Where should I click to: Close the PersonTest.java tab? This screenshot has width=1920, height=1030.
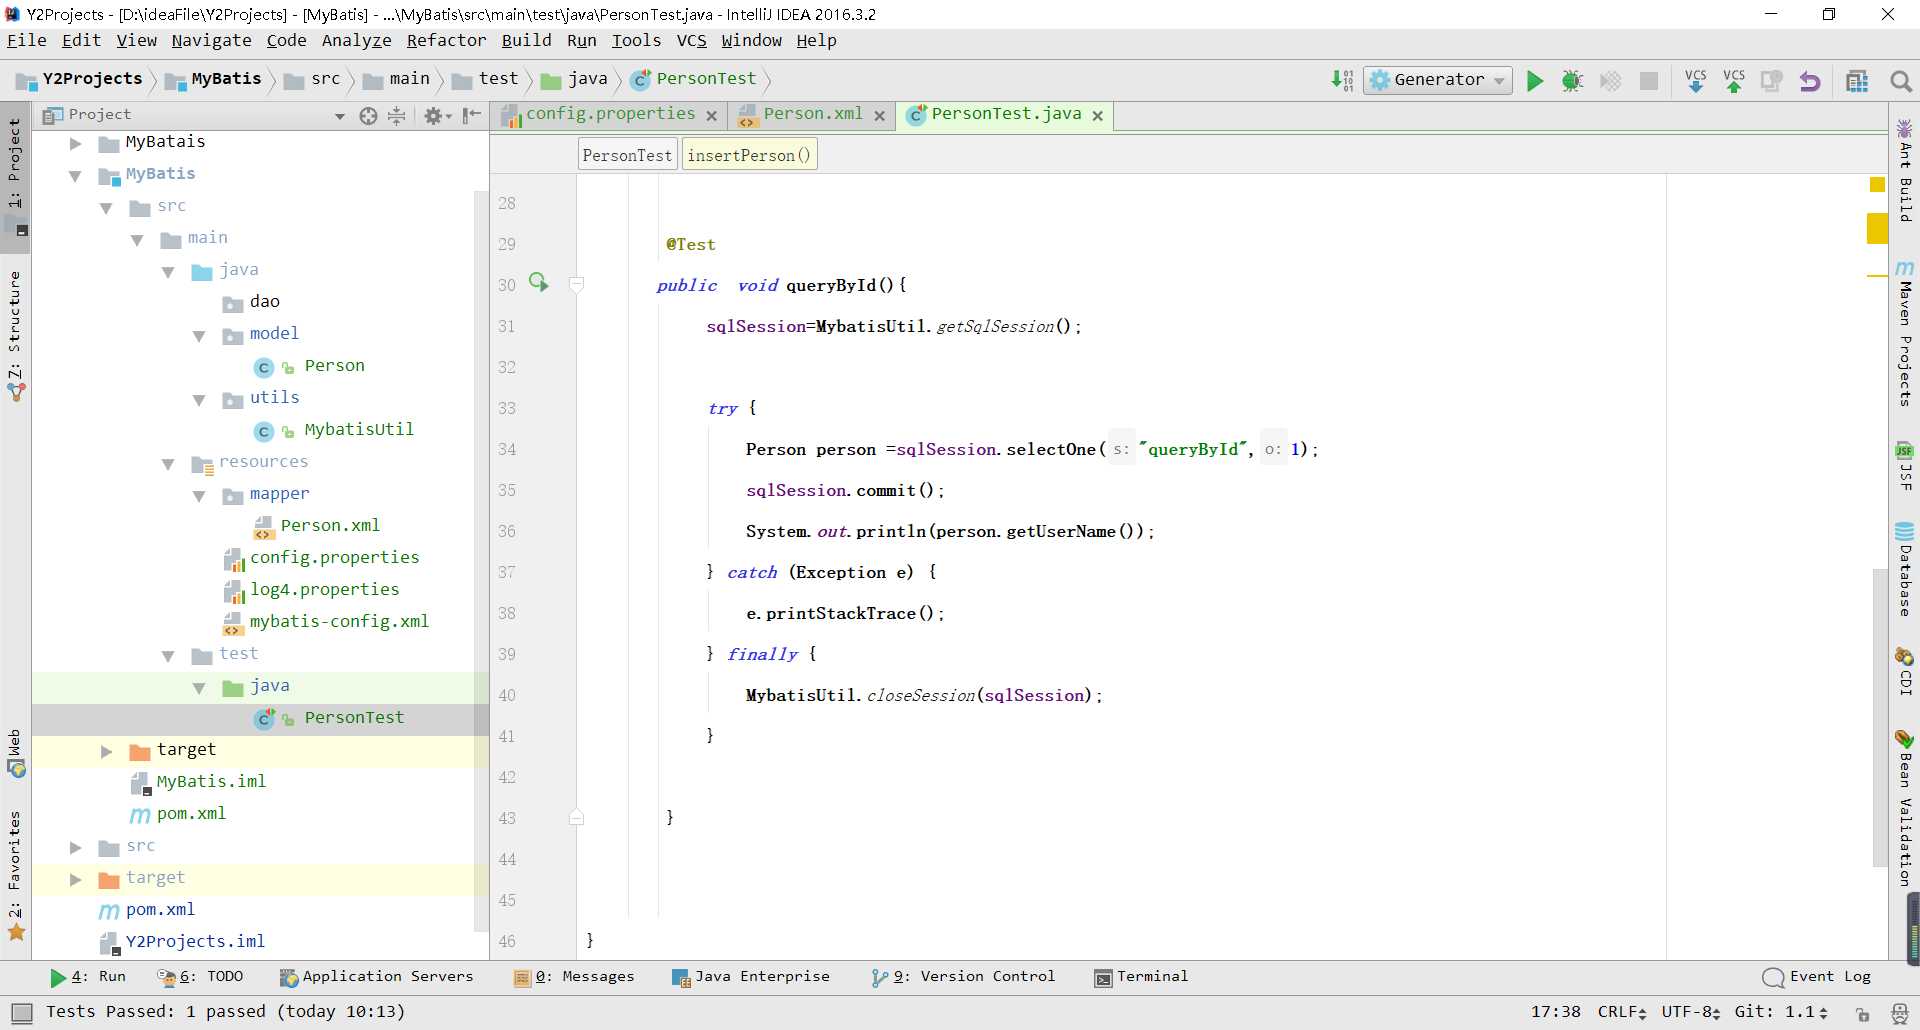1097,116
